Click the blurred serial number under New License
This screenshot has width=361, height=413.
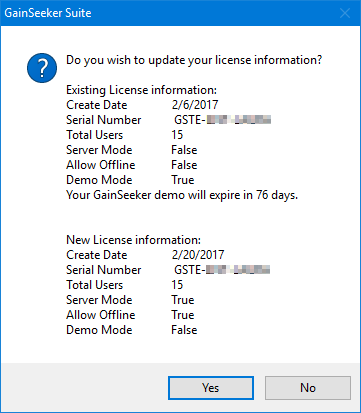pyautogui.click(x=222, y=270)
